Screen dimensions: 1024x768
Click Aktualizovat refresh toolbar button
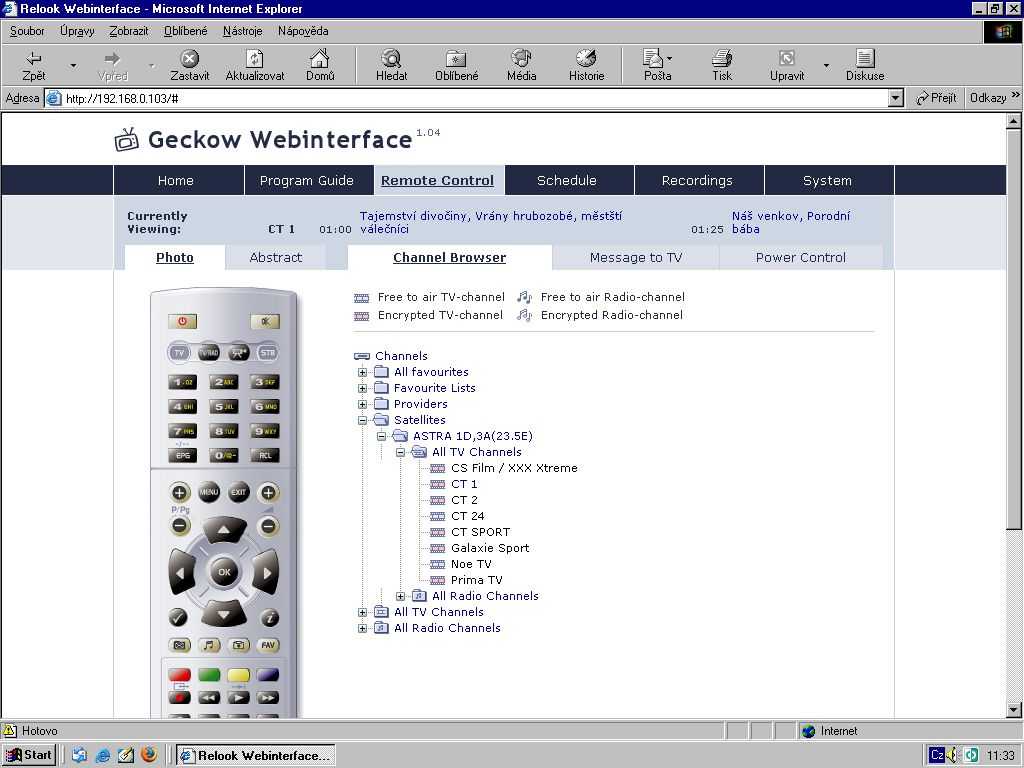pos(255,65)
